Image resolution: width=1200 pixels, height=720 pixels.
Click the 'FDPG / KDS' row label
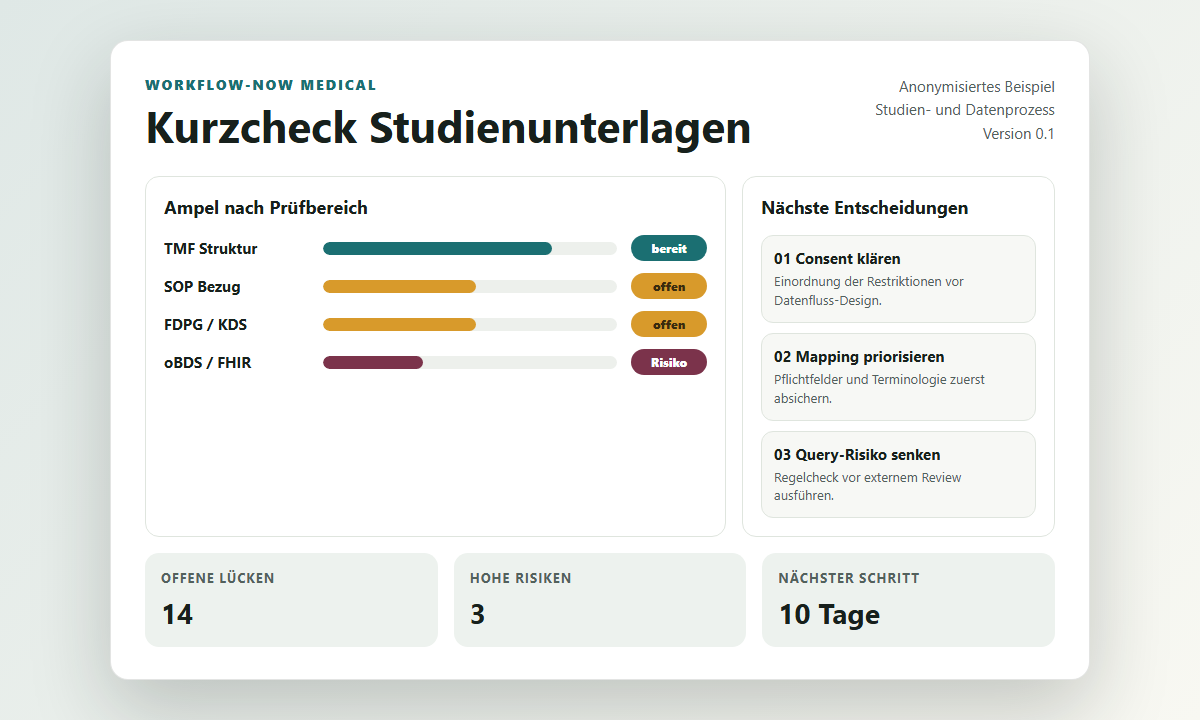[x=205, y=325]
